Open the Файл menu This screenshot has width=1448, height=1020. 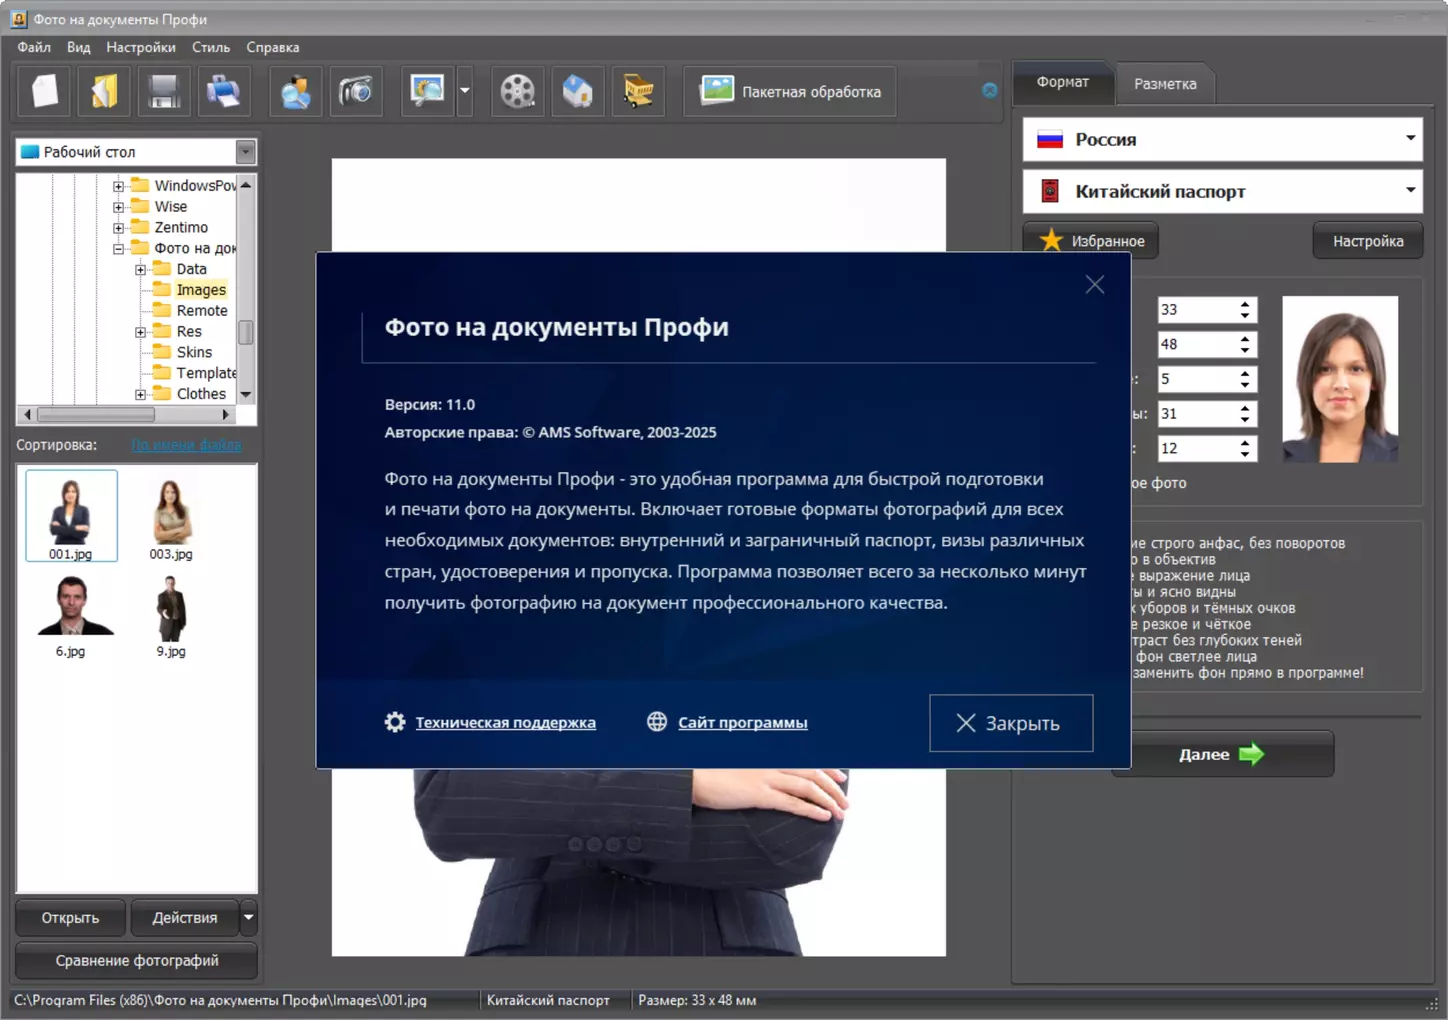click(x=34, y=47)
